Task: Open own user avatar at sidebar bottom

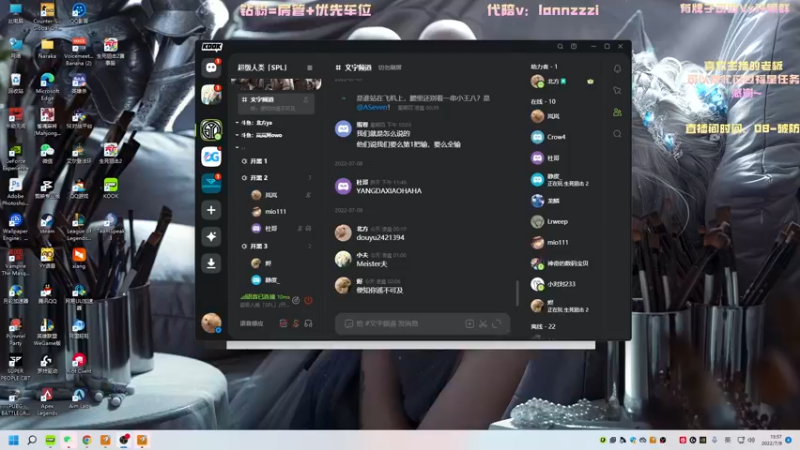Action: pos(211,322)
